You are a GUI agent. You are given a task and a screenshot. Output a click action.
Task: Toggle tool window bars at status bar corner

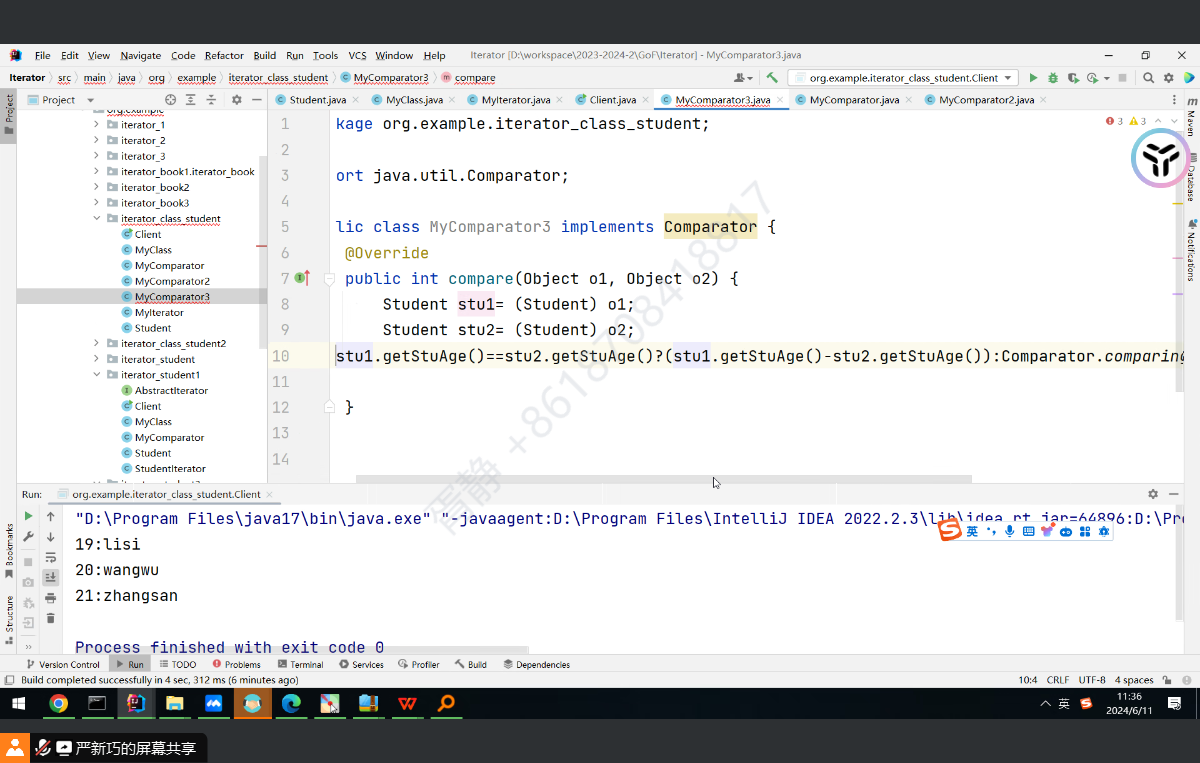point(9,680)
